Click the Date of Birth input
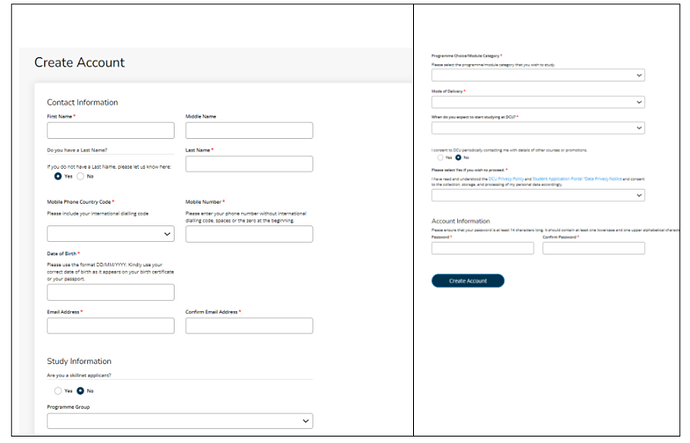 [x=110, y=292]
